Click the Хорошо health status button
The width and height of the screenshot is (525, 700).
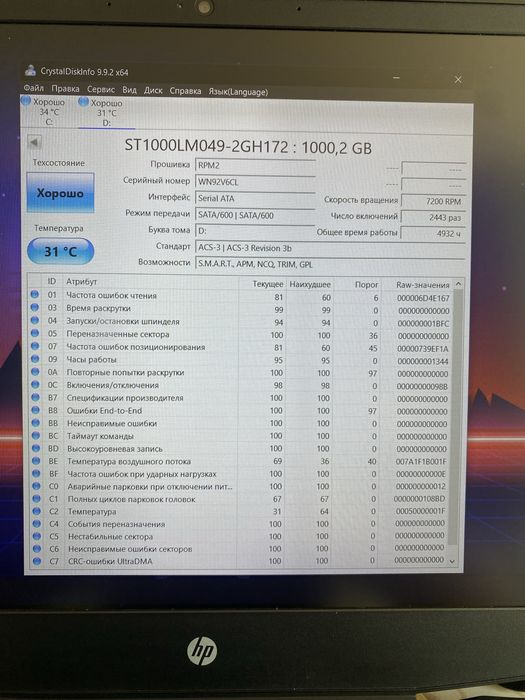pyautogui.click(x=60, y=193)
